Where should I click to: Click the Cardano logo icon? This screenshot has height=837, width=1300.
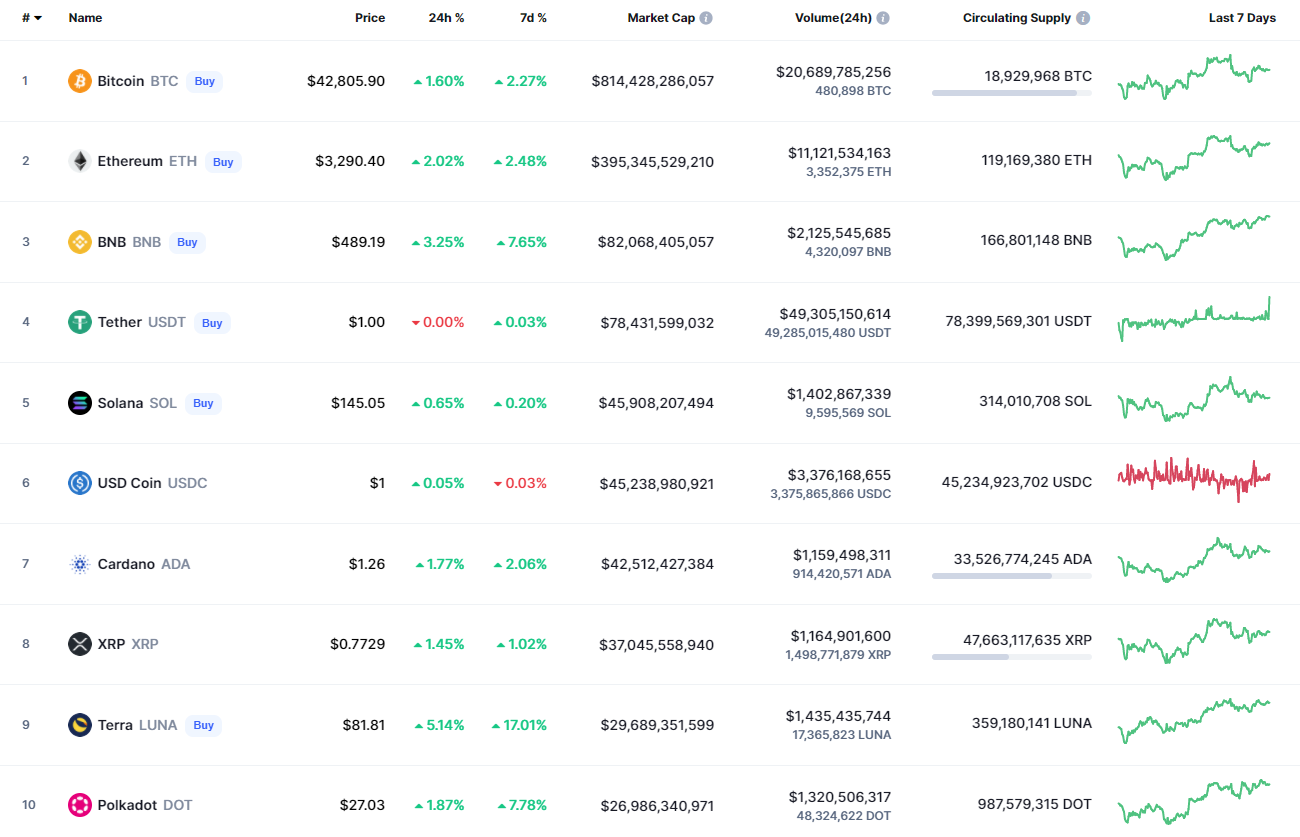tap(80, 564)
